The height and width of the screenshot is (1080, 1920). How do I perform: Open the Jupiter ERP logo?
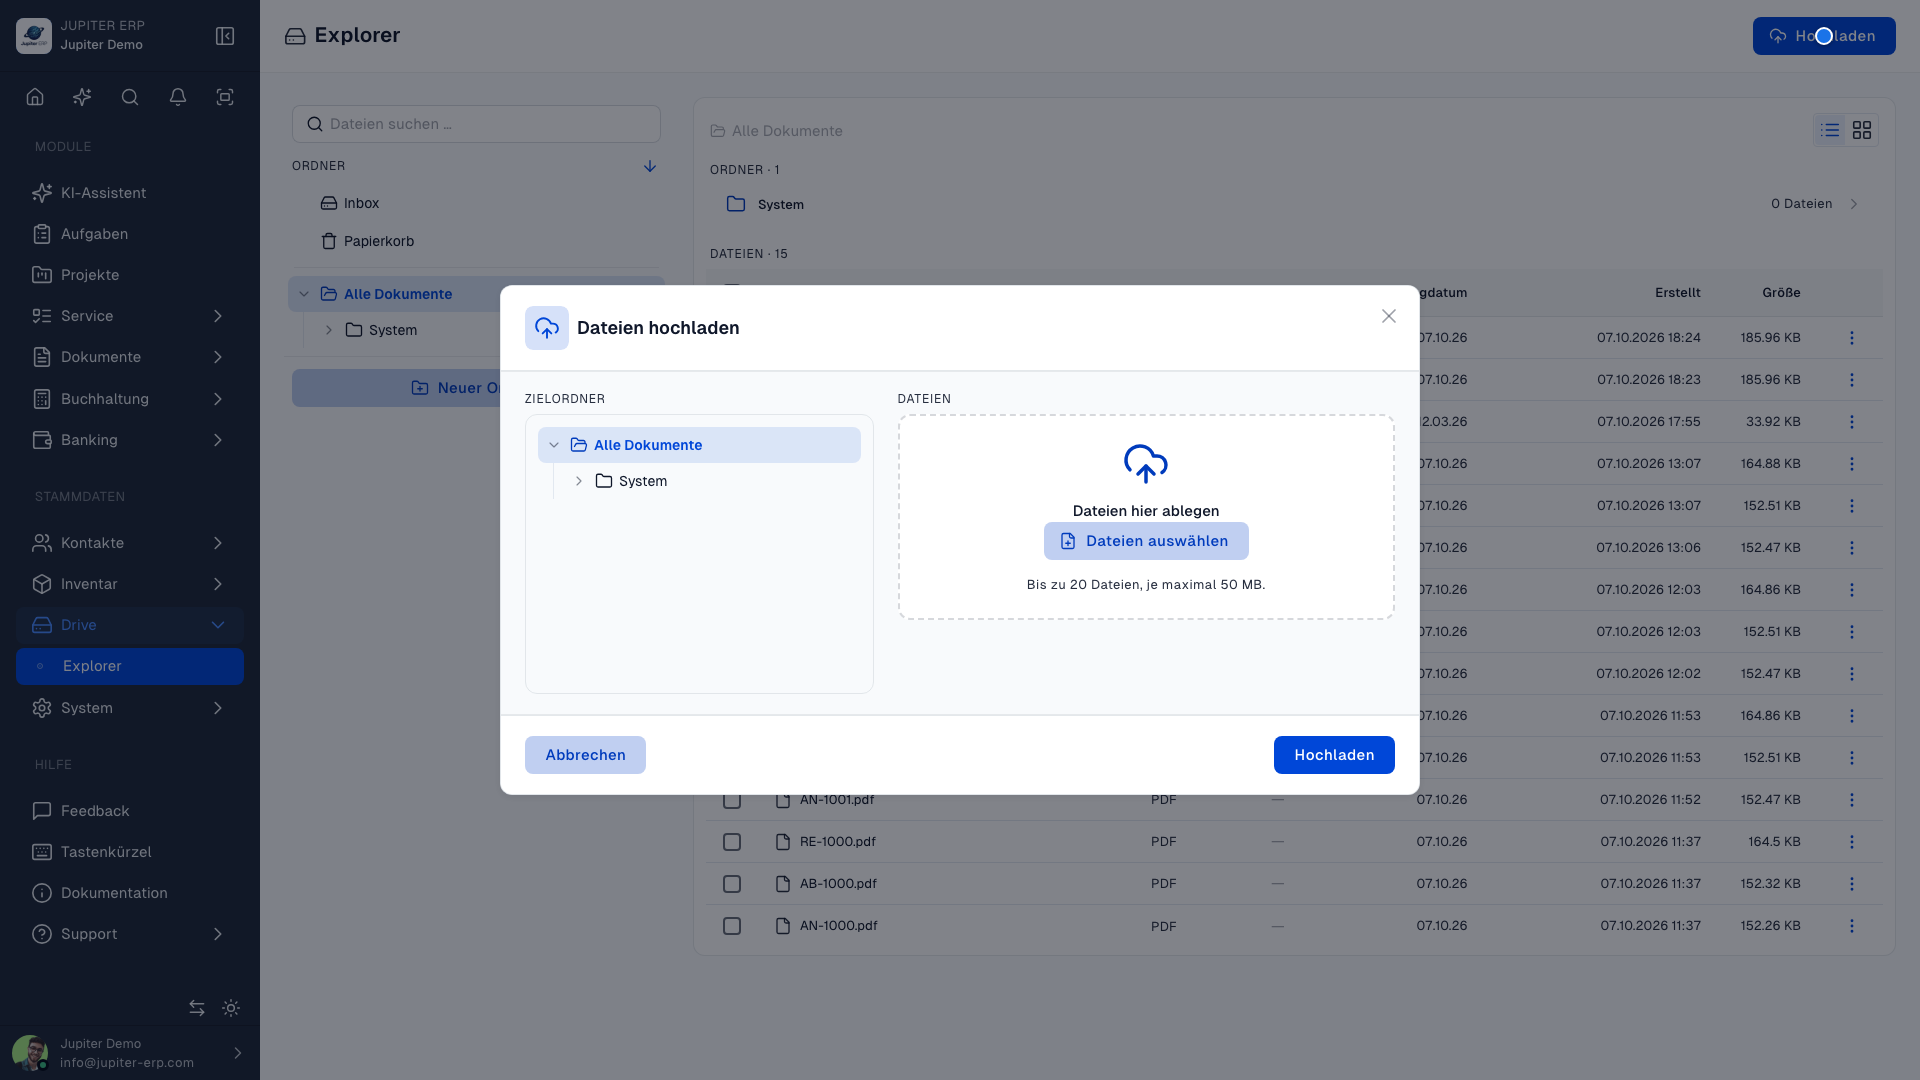pos(34,36)
